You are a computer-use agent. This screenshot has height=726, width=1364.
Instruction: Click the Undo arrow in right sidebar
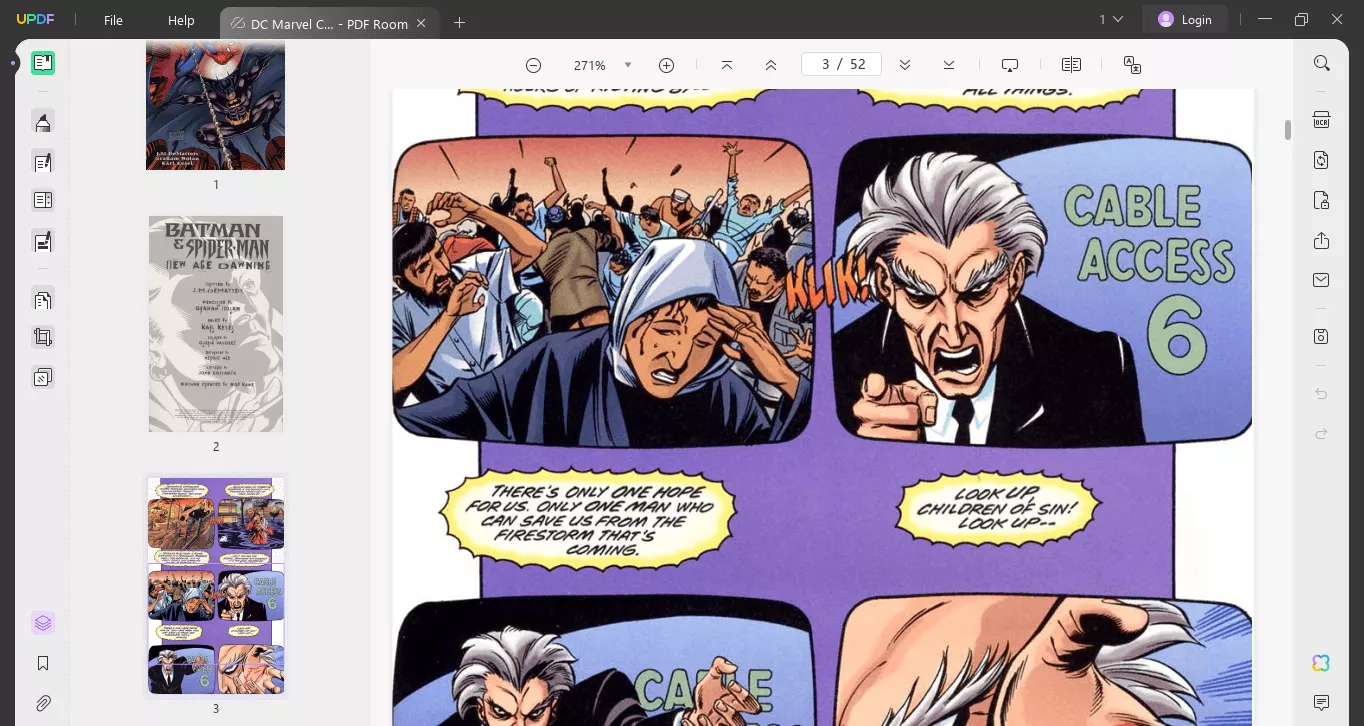click(x=1321, y=394)
